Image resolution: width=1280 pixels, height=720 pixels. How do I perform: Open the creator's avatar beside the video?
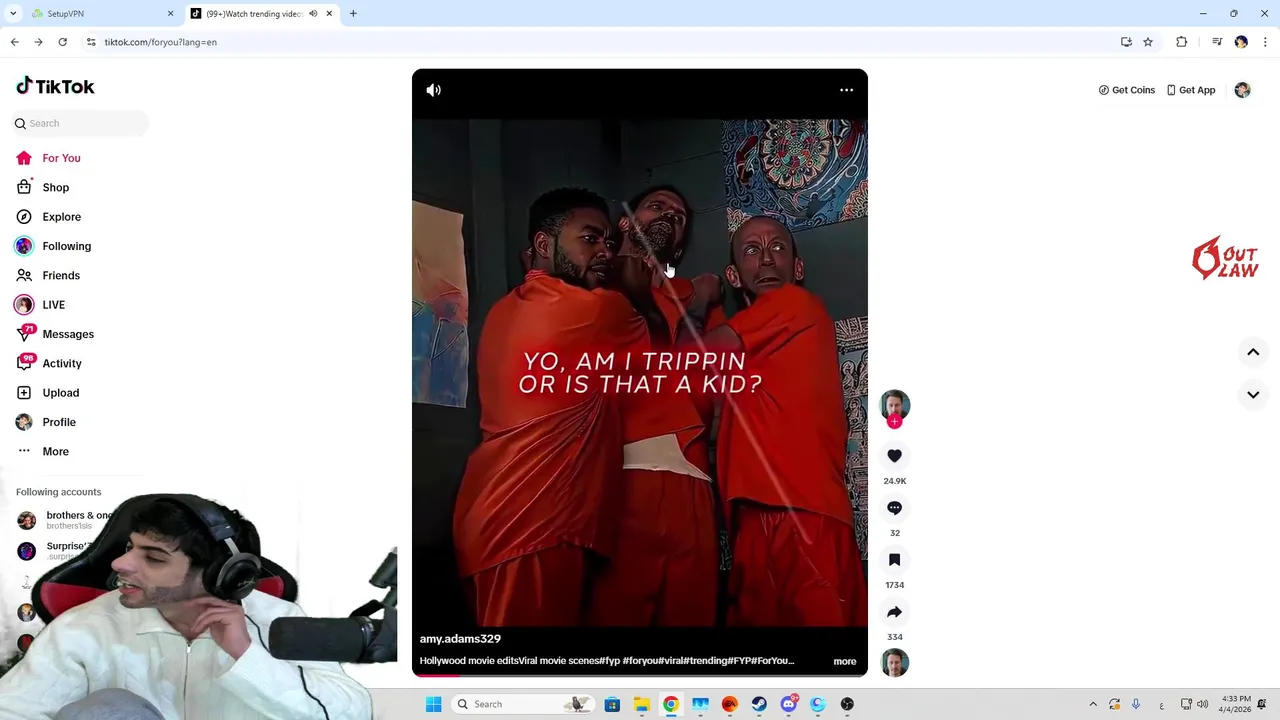(x=894, y=404)
